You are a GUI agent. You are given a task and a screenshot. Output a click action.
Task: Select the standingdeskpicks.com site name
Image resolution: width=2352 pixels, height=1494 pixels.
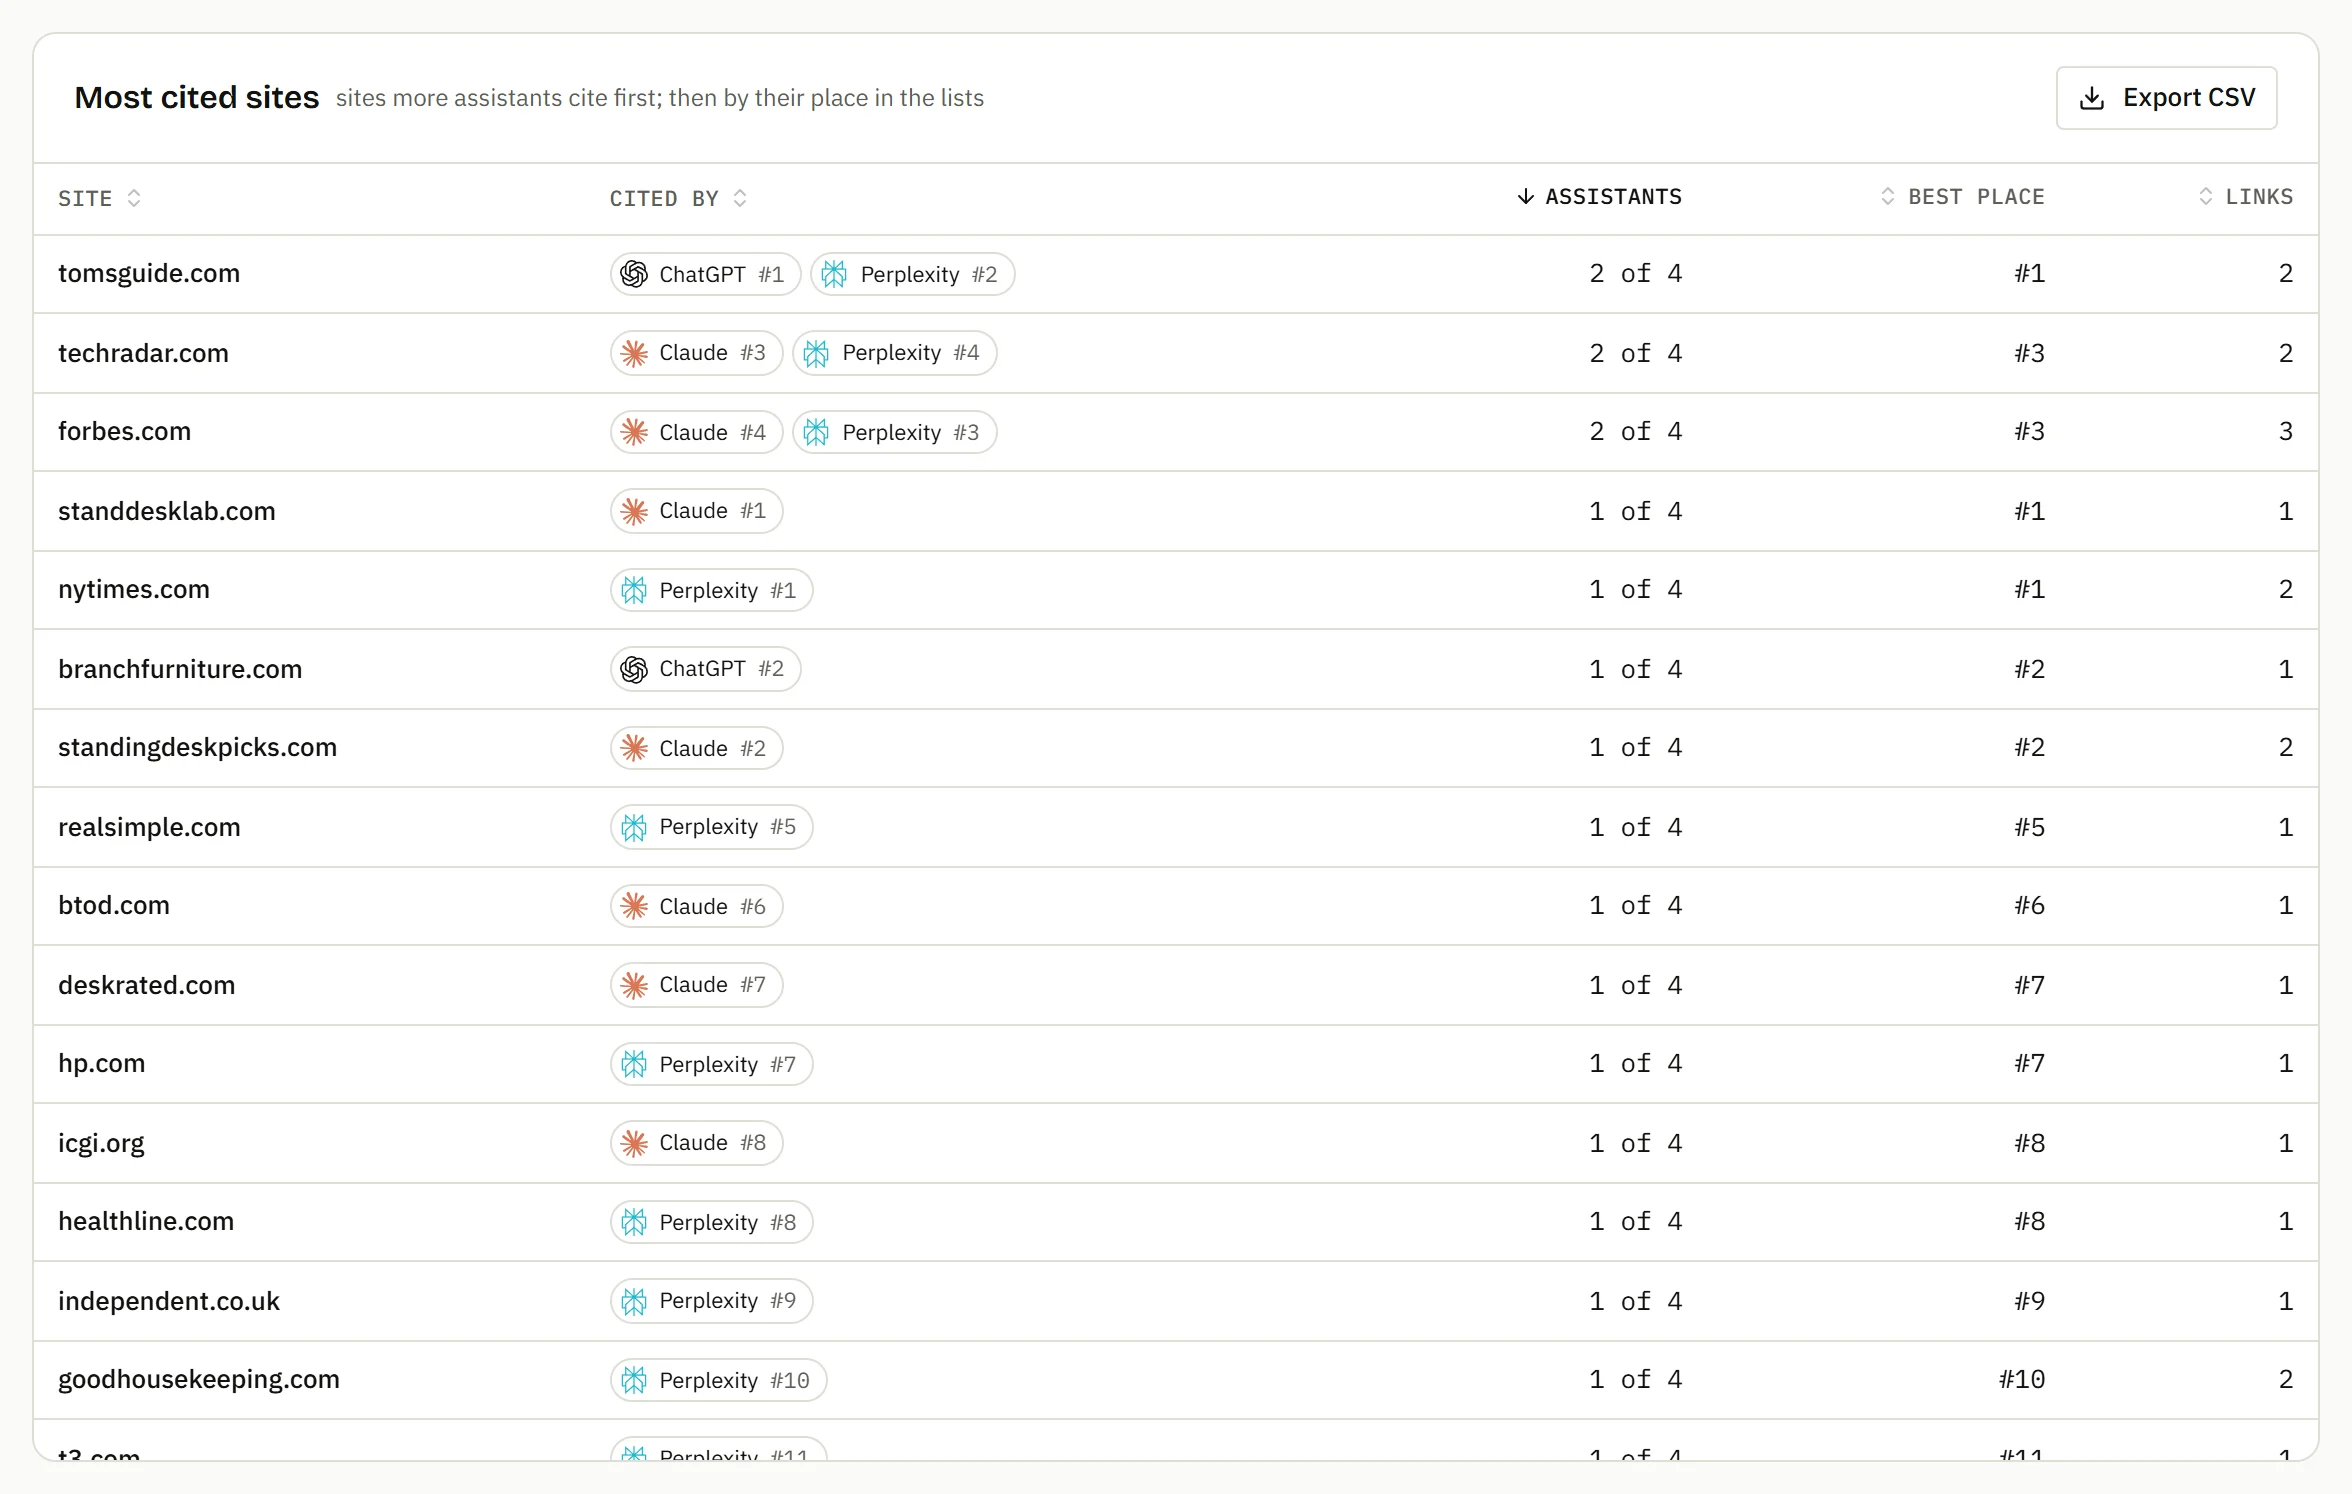pos(197,747)
